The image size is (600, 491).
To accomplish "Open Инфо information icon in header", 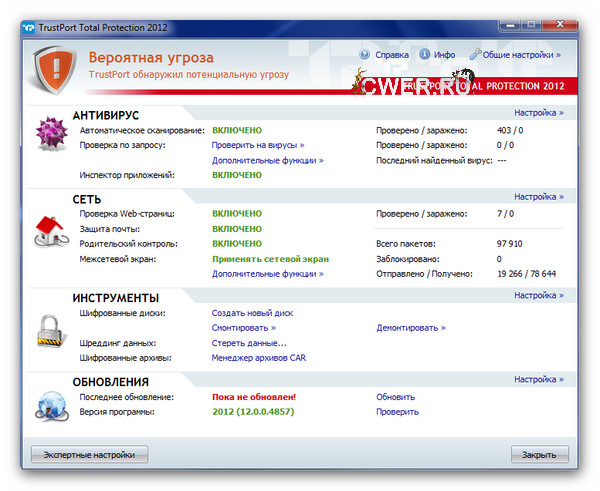I will coord(425,55).
